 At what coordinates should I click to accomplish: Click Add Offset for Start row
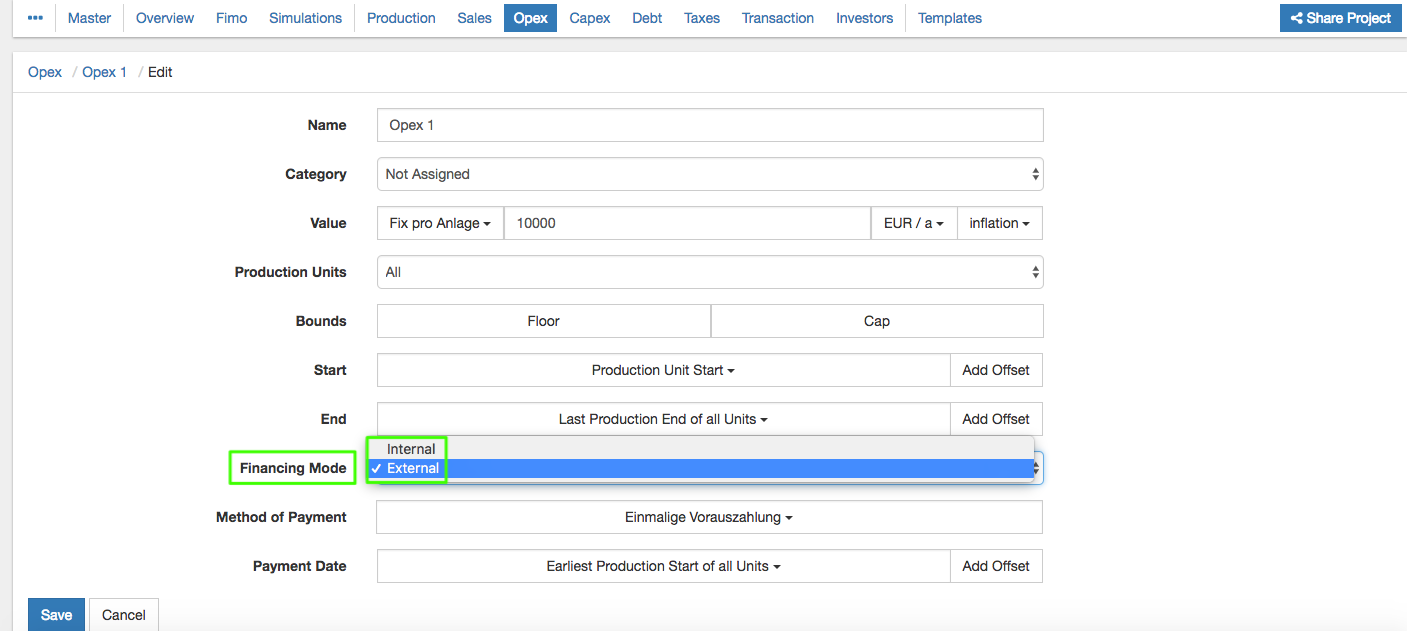pos(995,370)
